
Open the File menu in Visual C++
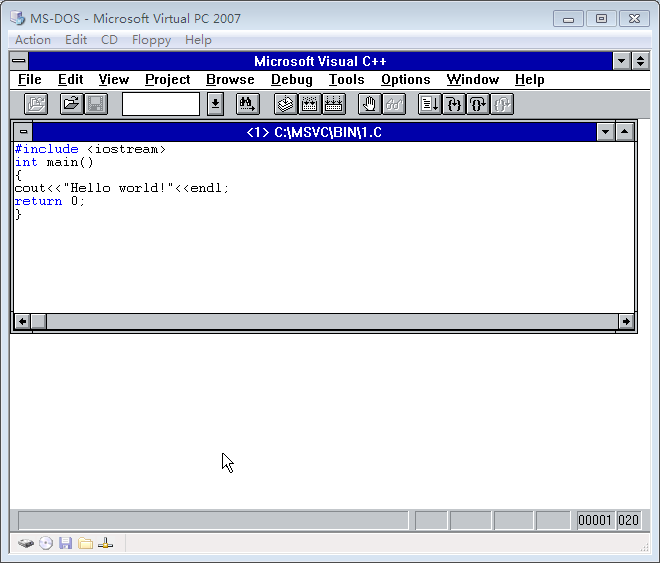click(x=29, y=80)
